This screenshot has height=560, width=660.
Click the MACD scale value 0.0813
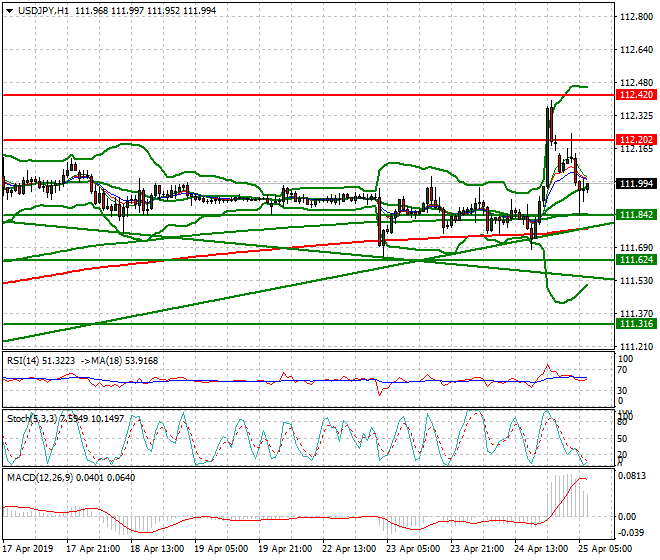pyautogui.click(x=632, y=476)
